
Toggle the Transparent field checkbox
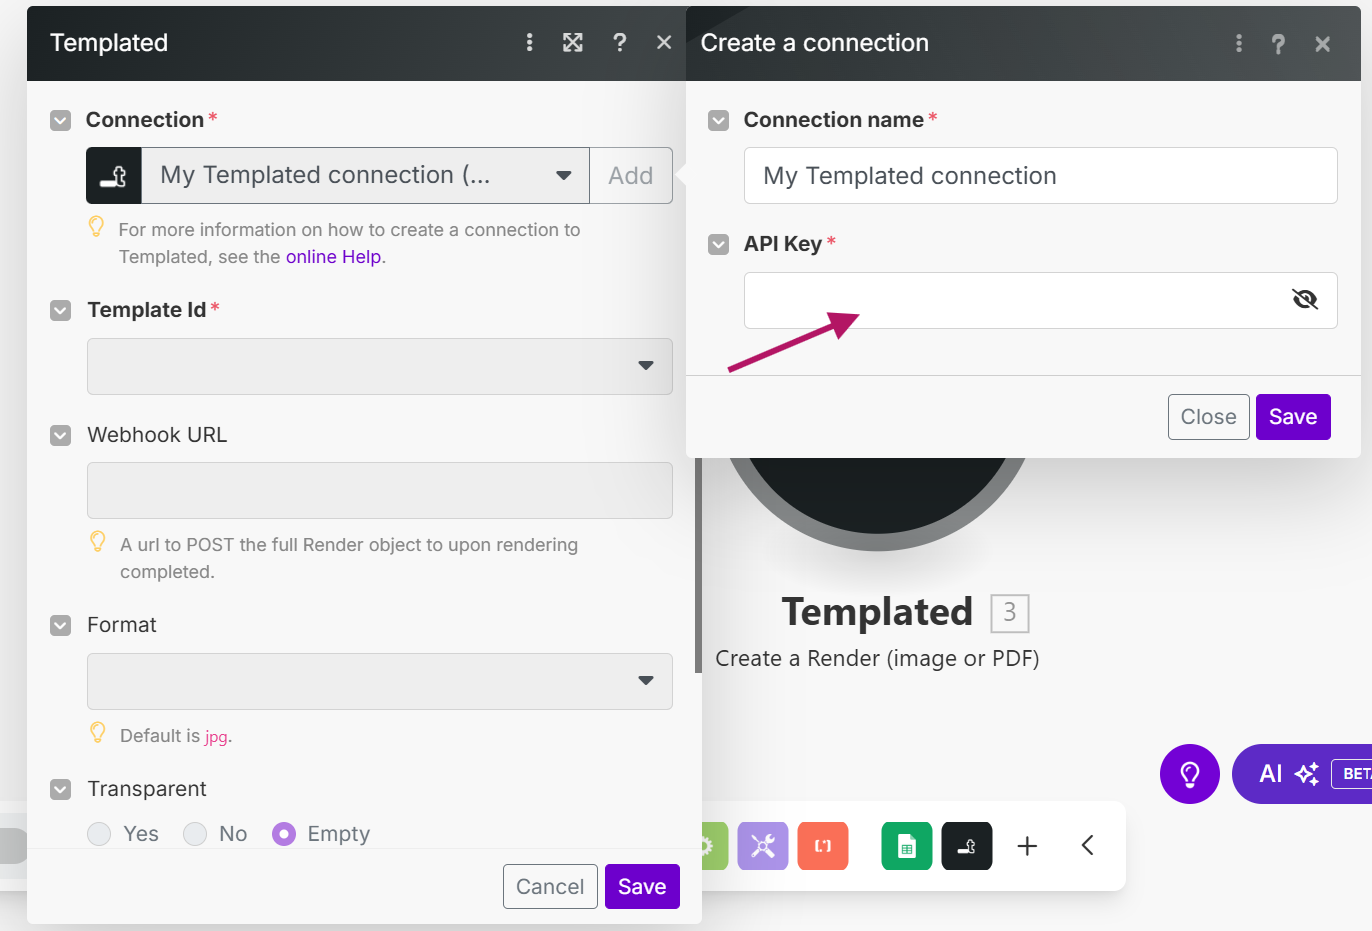61,789
